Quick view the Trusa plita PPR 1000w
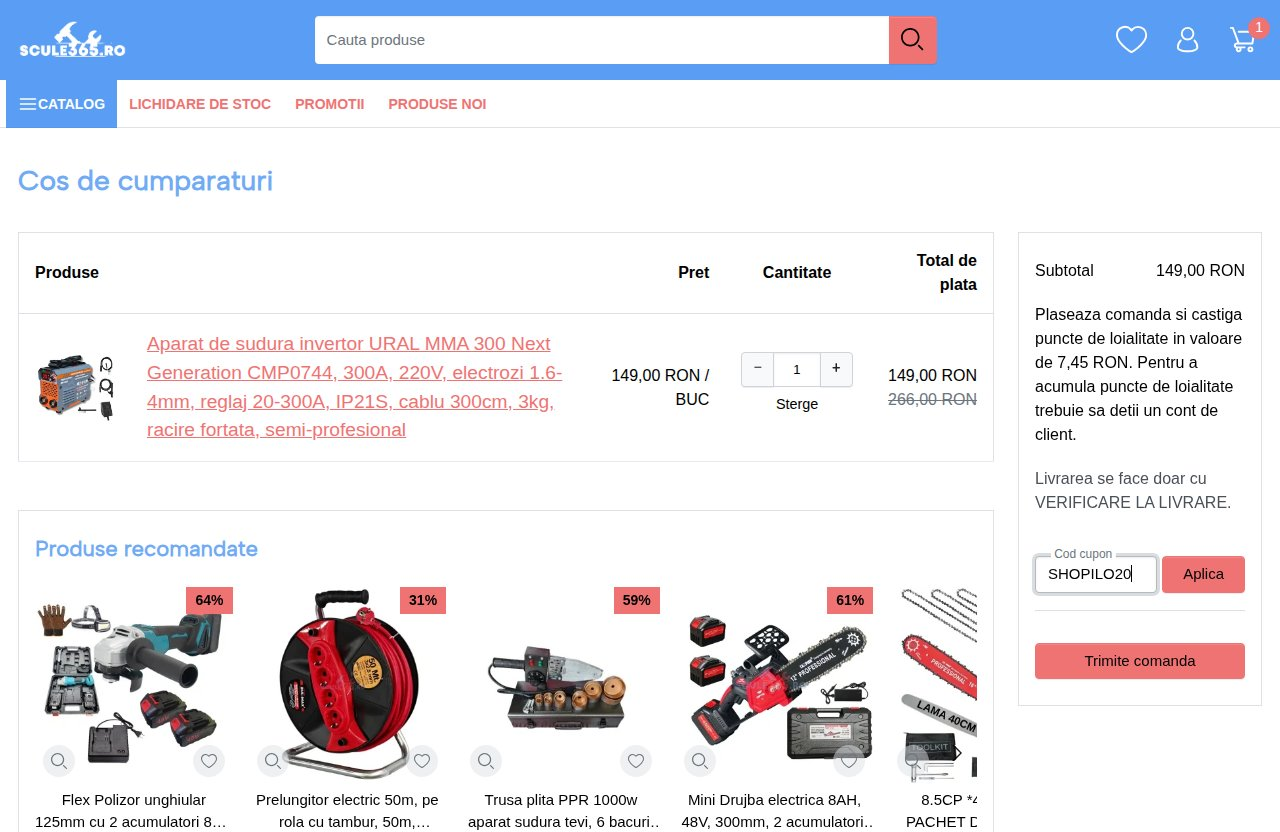This screenshot has width=1280, height=832. pos(486,761)
